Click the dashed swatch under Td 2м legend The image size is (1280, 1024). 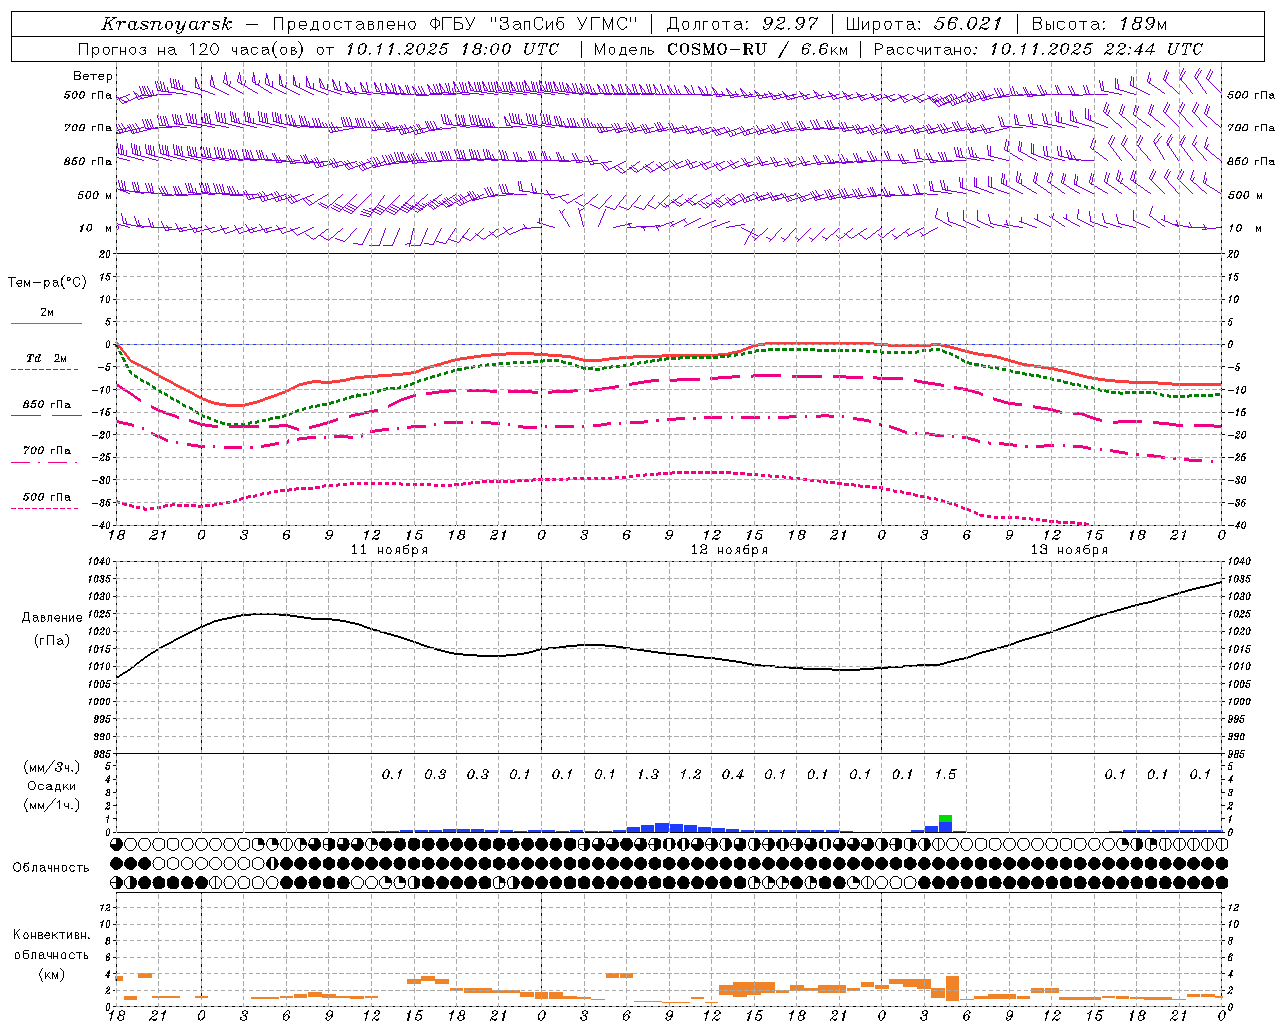click(45, 369)
